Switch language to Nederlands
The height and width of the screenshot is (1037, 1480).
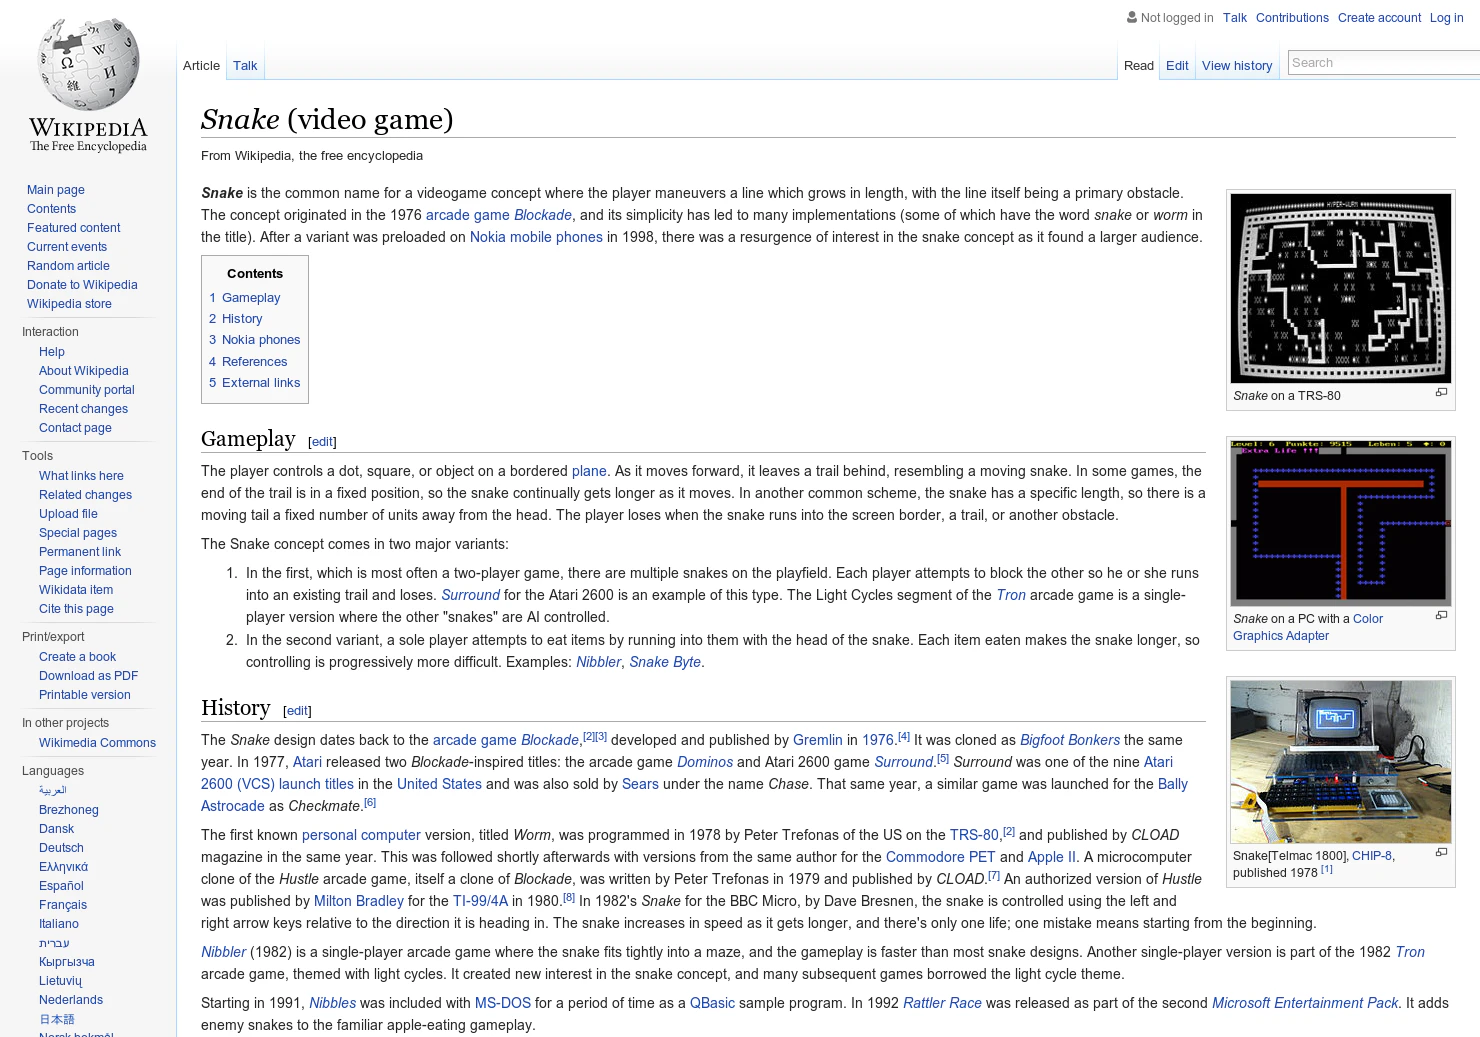71,1000
